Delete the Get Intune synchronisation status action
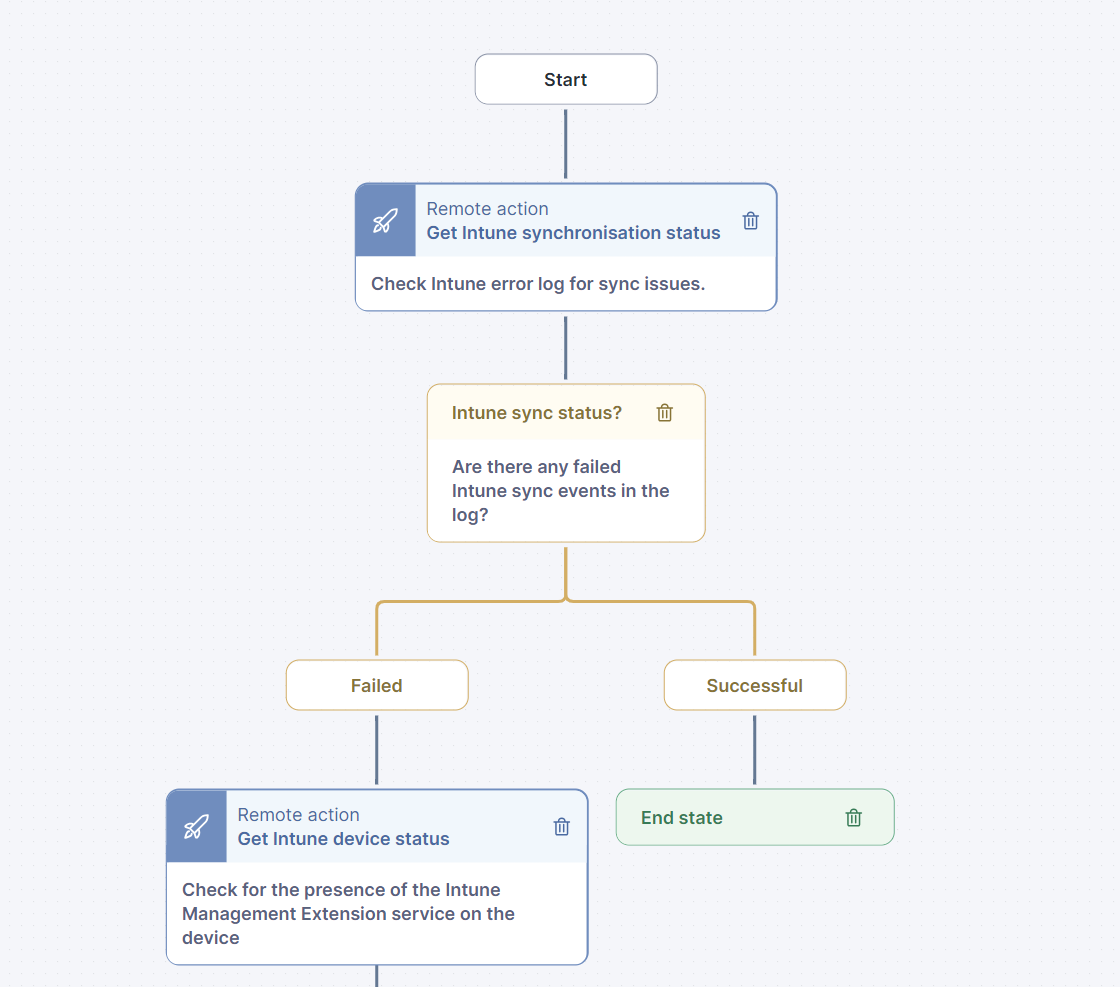This screenshot has width=1120, height=987. click(x=751, y=221)
